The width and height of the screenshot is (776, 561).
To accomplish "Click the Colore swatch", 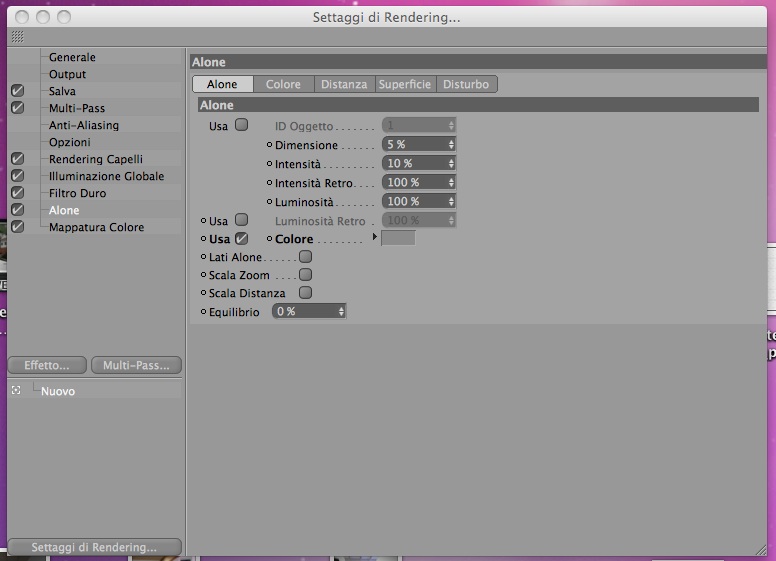I will click(x=398, y=238).
